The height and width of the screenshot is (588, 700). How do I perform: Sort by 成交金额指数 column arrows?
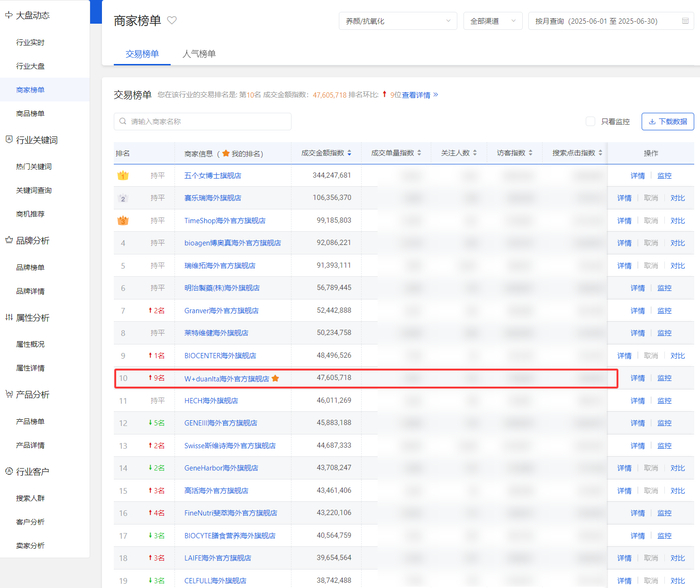[349, 153]
